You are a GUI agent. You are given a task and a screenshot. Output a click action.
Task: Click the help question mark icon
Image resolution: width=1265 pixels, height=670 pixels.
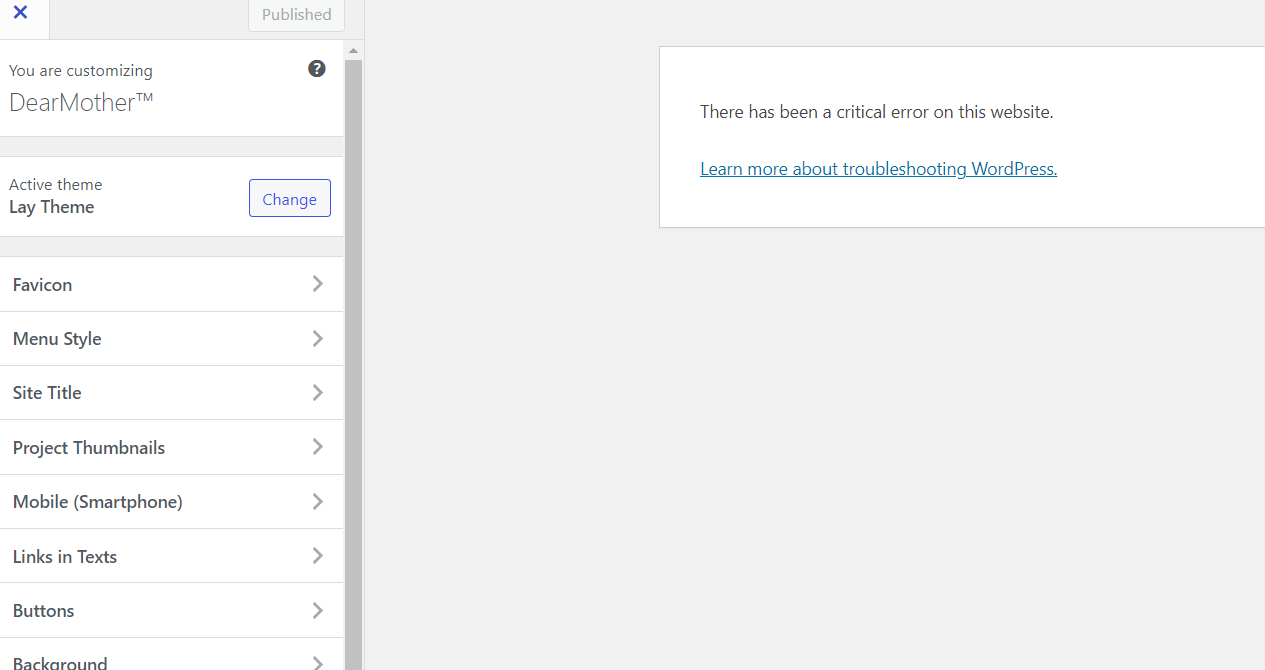pos(317,69)
